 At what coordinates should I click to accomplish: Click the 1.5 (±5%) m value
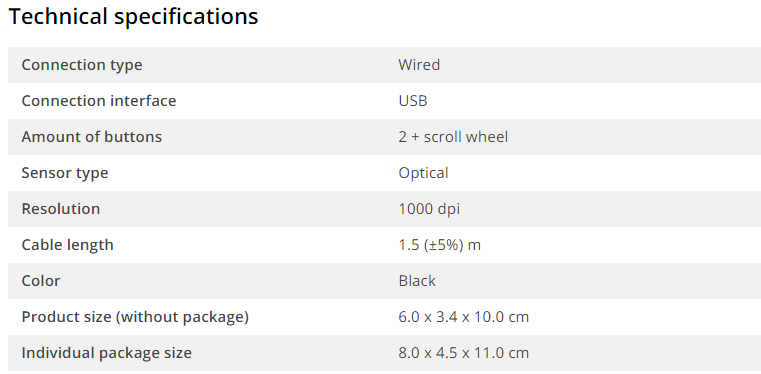tap(440, 245)
